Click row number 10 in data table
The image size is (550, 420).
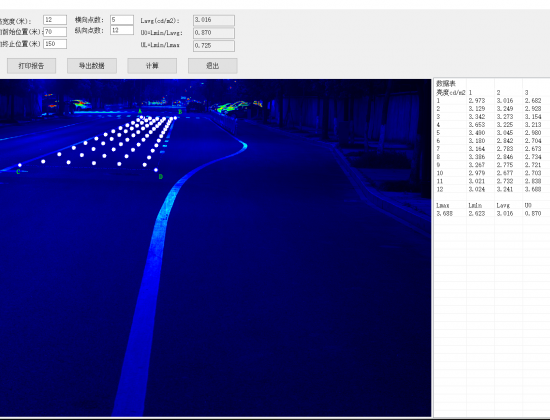pos(440,173)
